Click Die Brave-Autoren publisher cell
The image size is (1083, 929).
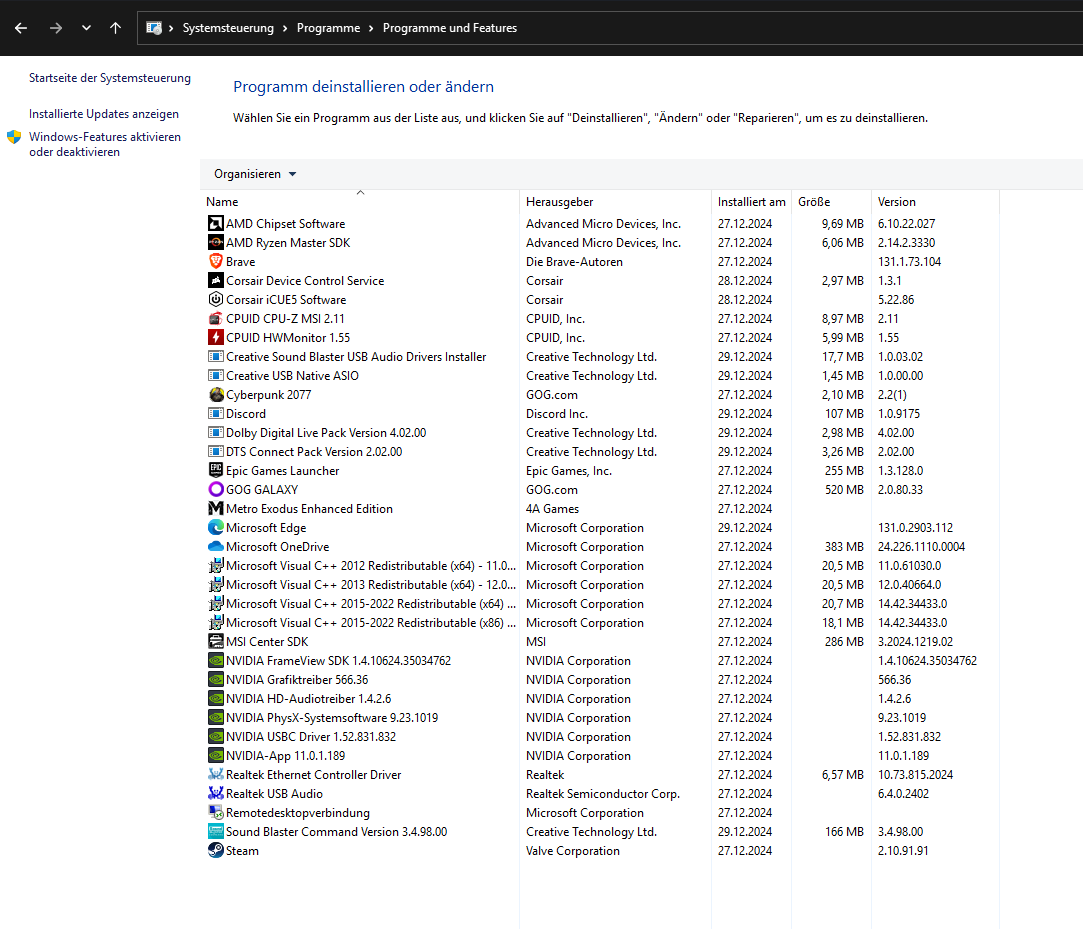574,262
